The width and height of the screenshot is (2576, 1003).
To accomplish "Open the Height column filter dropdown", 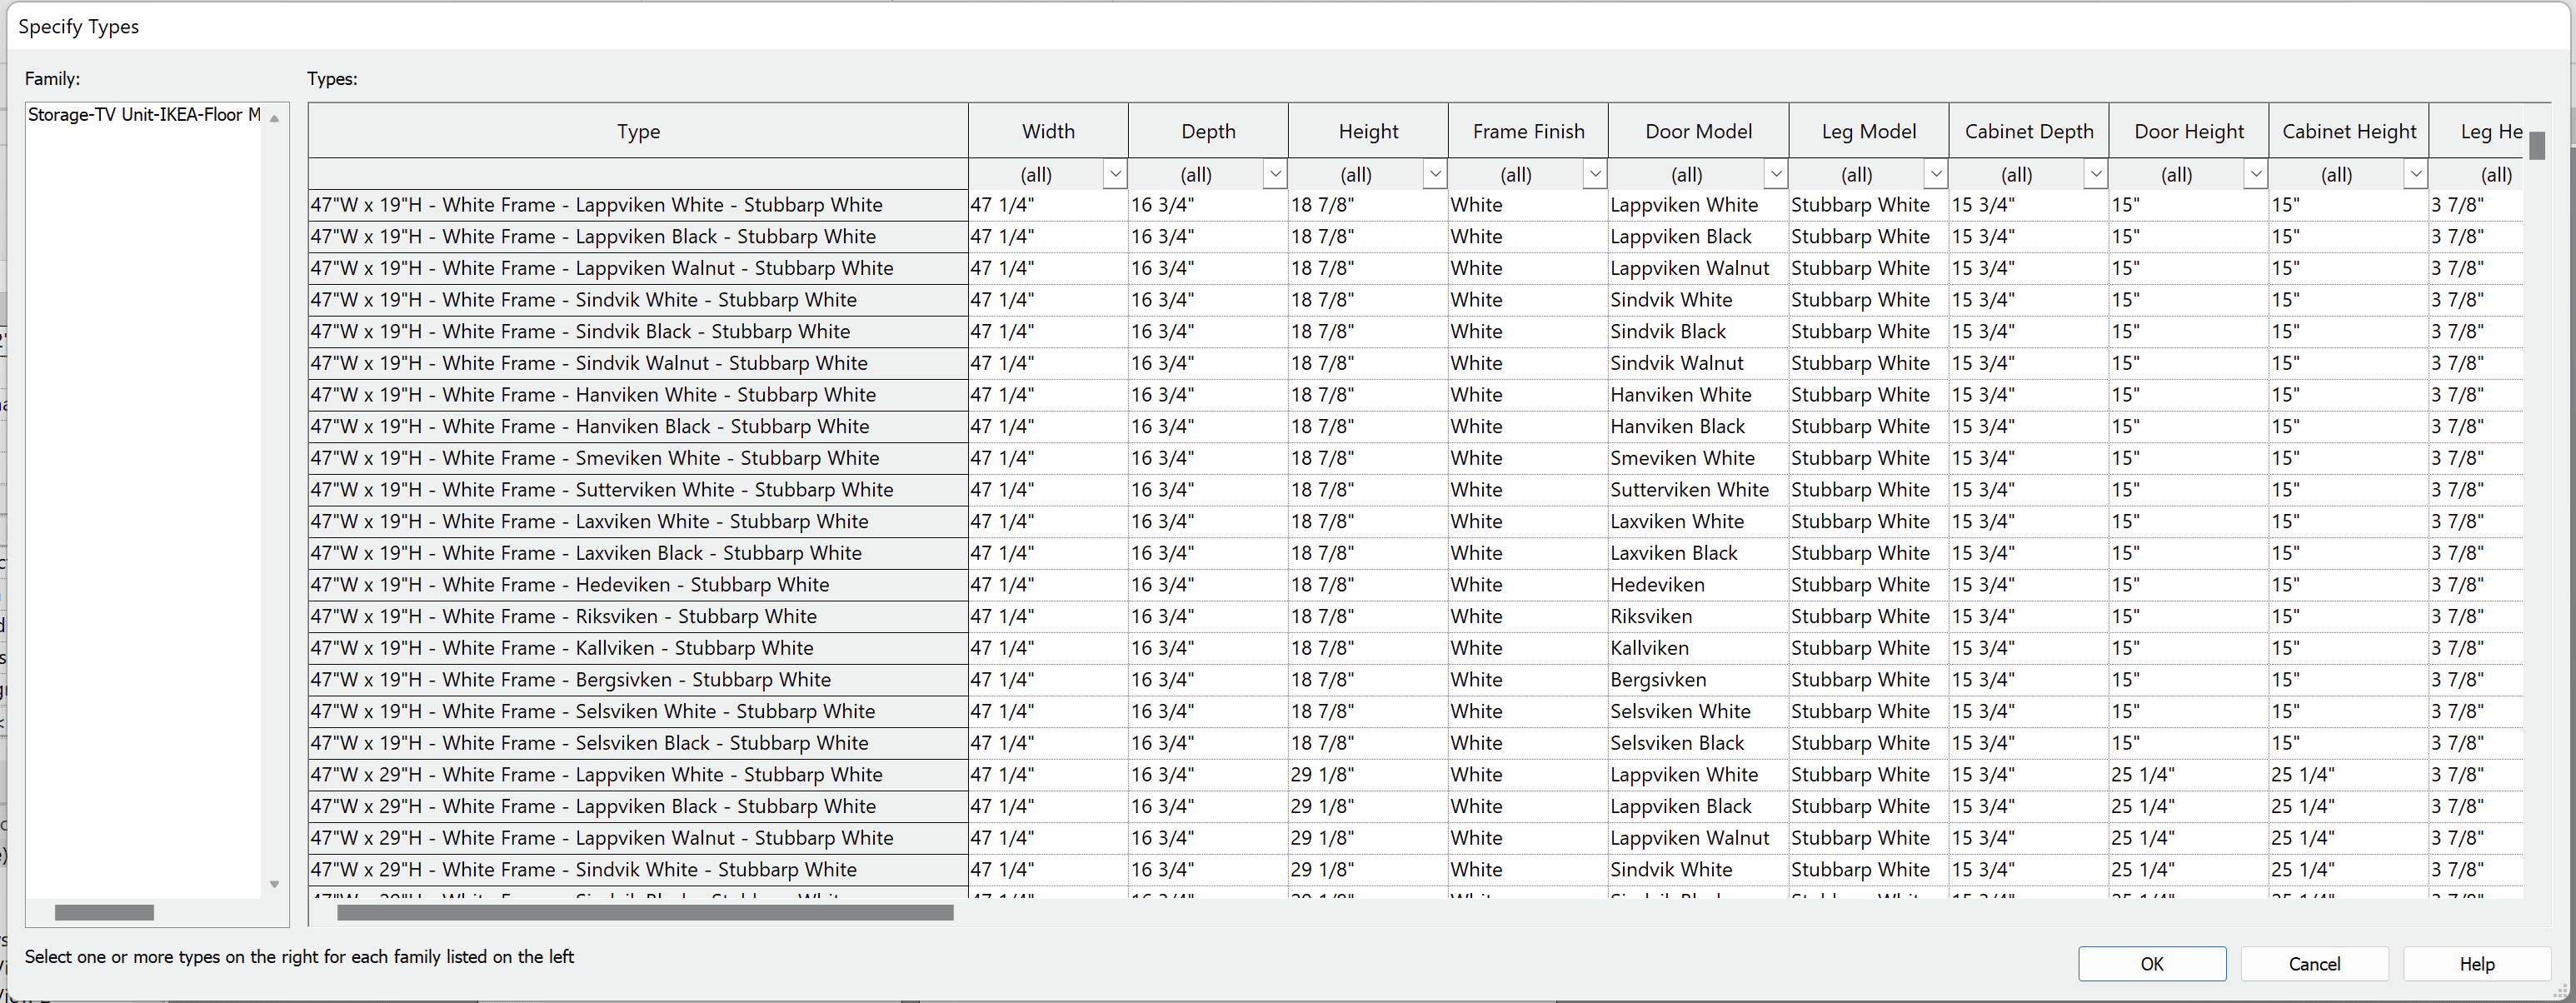I will (1434, 174).
